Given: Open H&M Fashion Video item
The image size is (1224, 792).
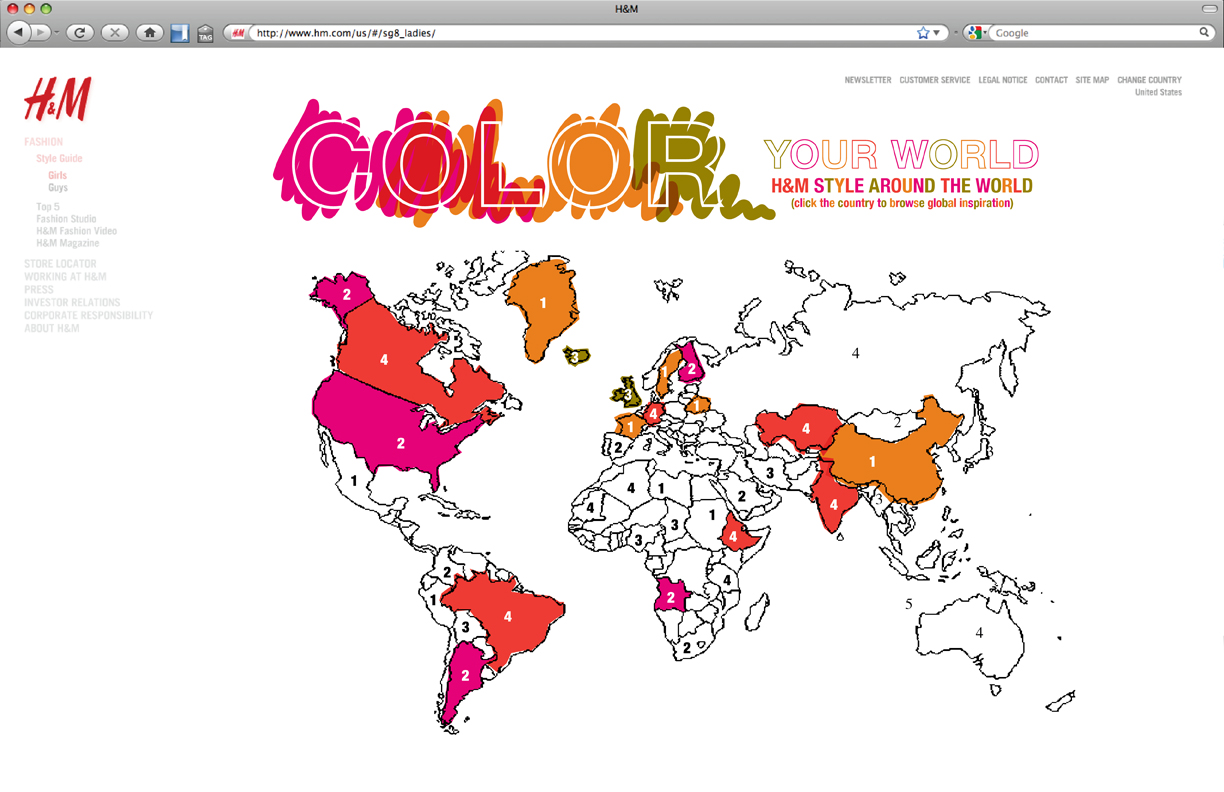Looking at the screenshot, I should (76, 231).
